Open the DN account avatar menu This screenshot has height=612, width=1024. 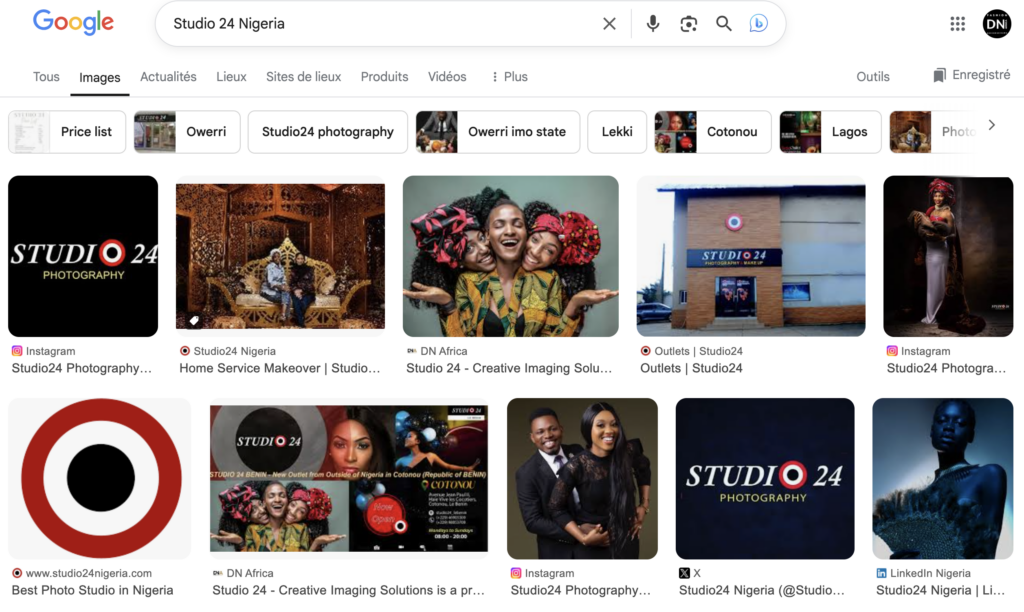[997, 24]
